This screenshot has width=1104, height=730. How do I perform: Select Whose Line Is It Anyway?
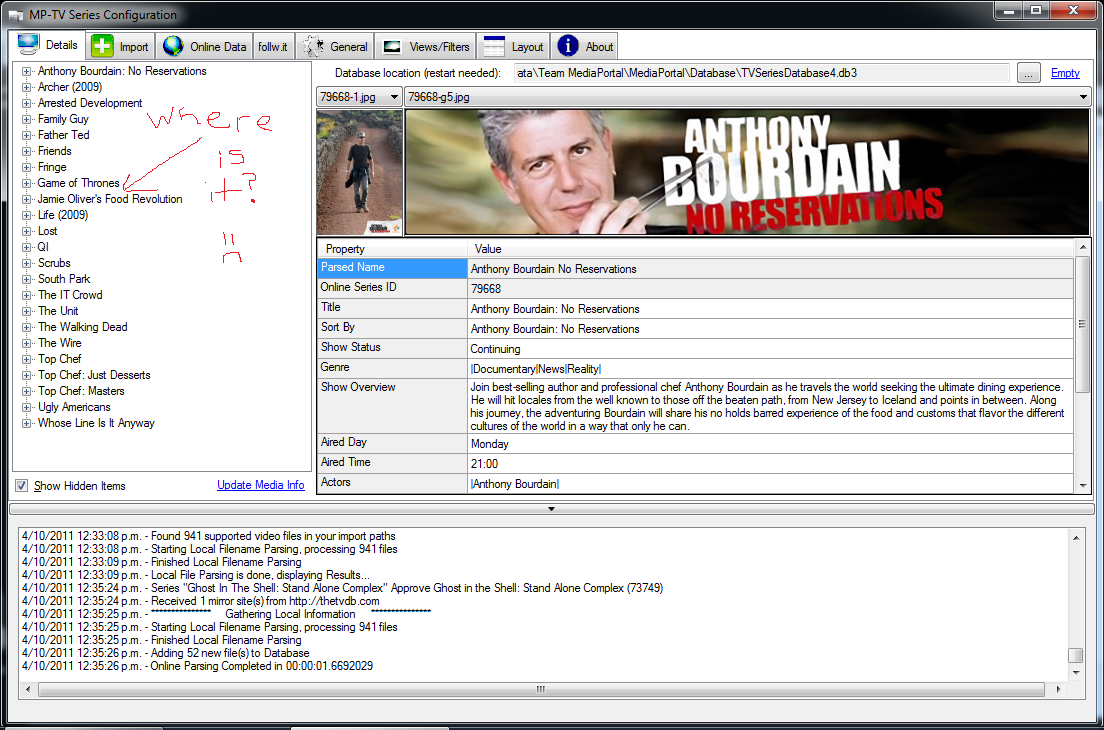96,423
